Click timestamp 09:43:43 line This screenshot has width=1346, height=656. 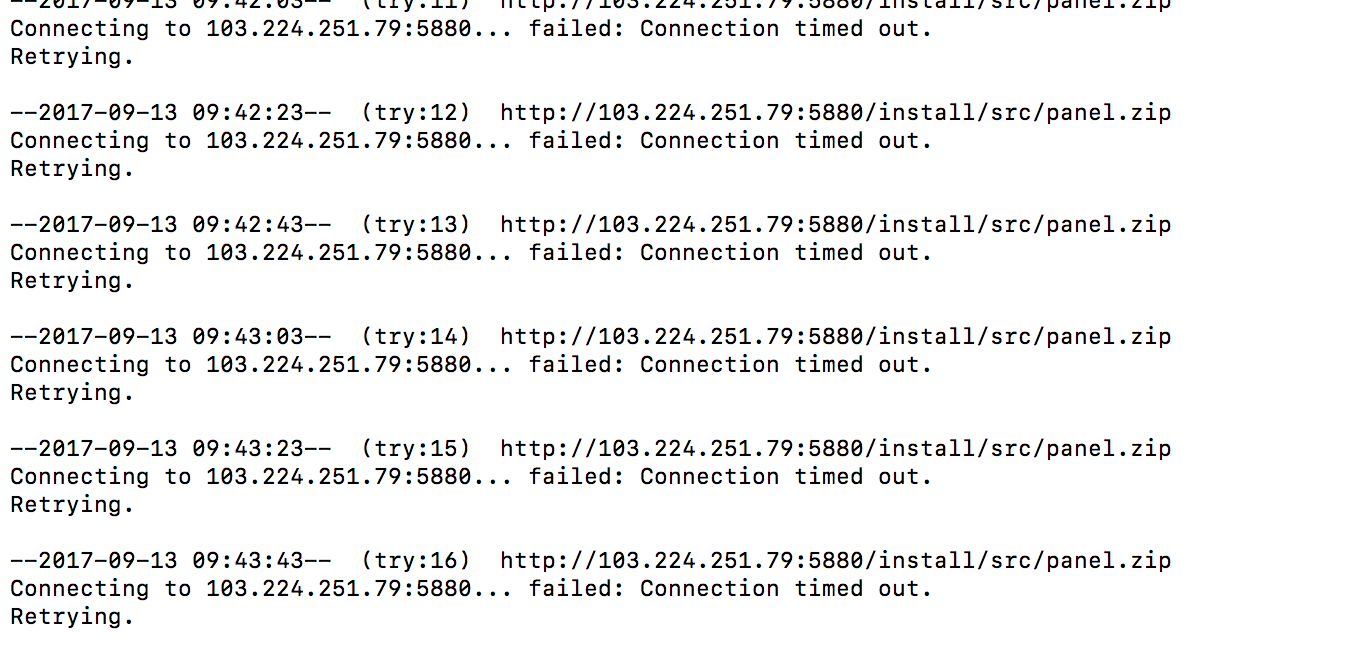pyautogui.click(x=171, y=560)
